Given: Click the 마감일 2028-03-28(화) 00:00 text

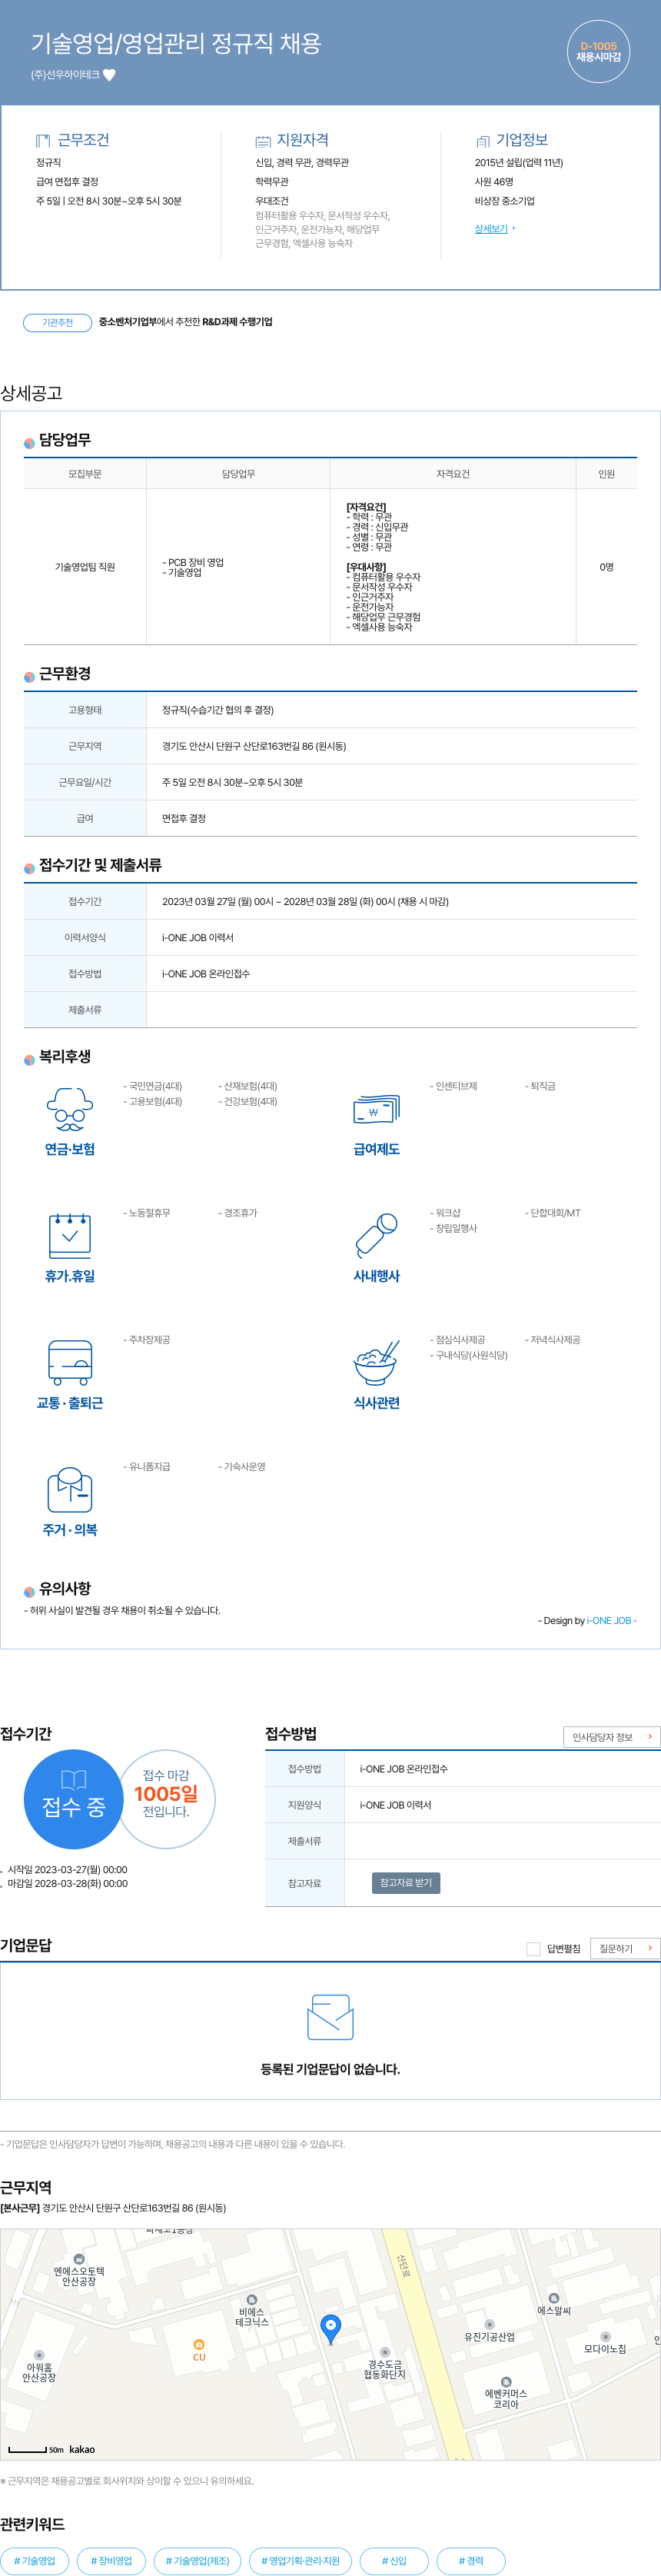Looking at the screenshot, I should 67,1883.
